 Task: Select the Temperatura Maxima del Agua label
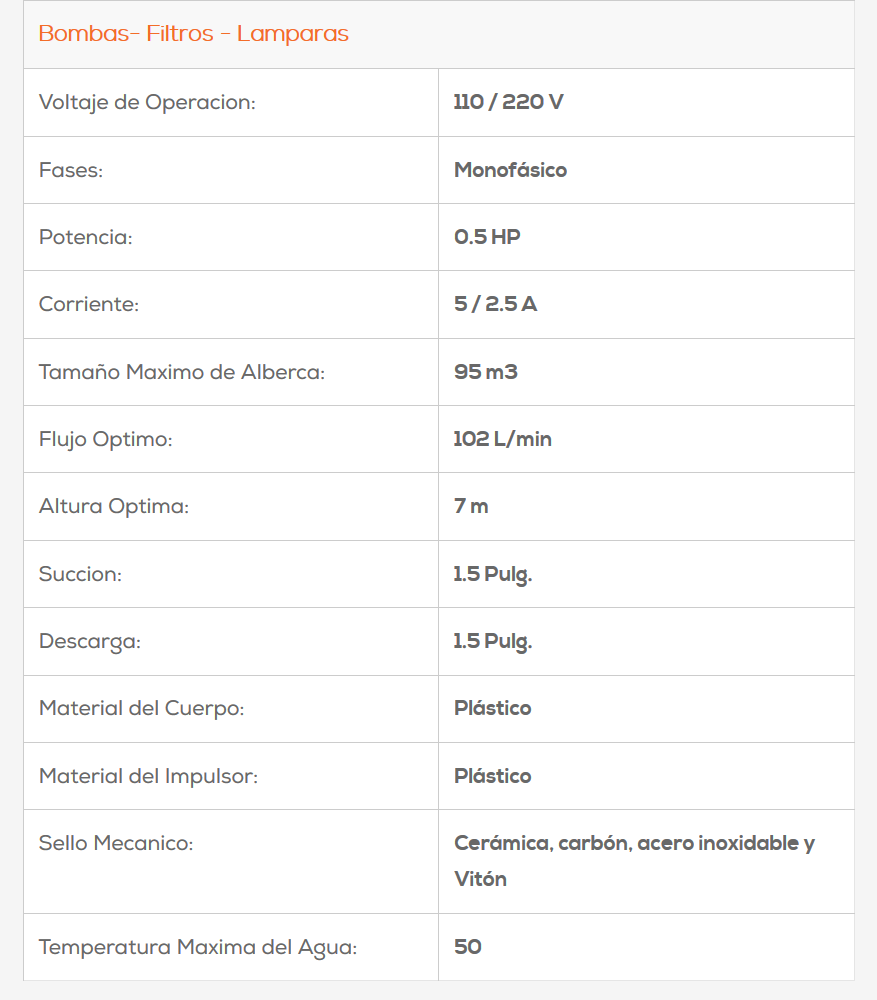198,946
